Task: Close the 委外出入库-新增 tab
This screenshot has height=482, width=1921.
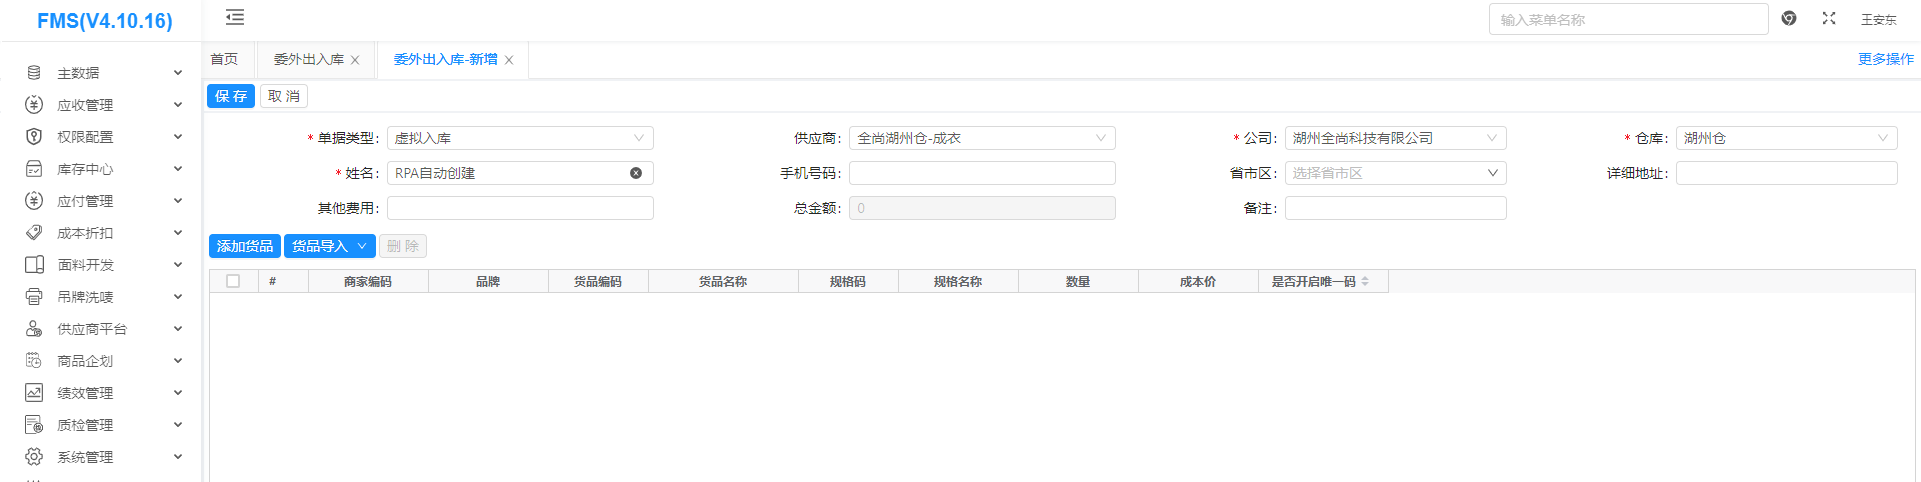Action: (509, 60)
